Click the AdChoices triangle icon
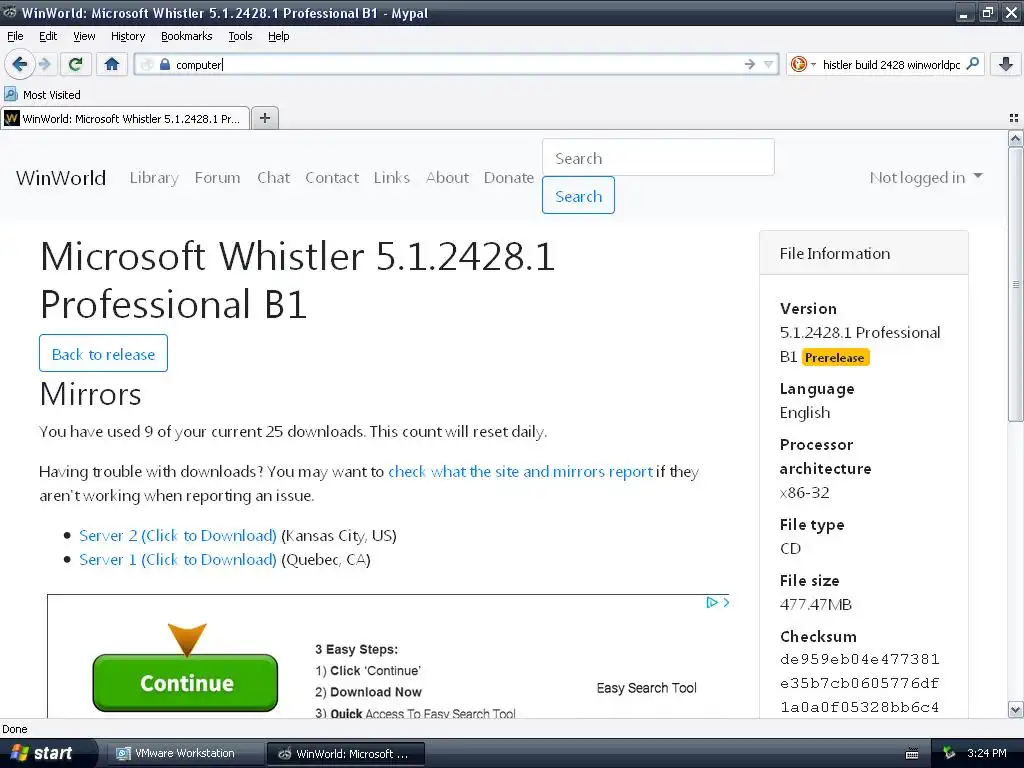This screenshot has height=768, width=1024. (712, 602)
